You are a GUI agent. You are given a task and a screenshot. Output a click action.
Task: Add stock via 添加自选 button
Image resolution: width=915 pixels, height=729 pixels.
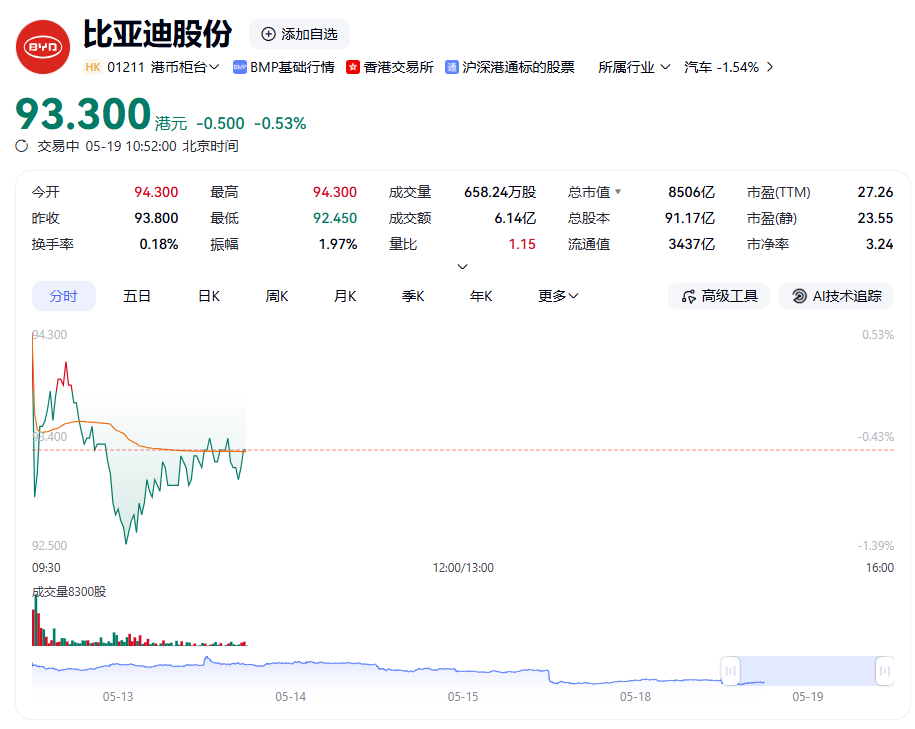(299, 34)
